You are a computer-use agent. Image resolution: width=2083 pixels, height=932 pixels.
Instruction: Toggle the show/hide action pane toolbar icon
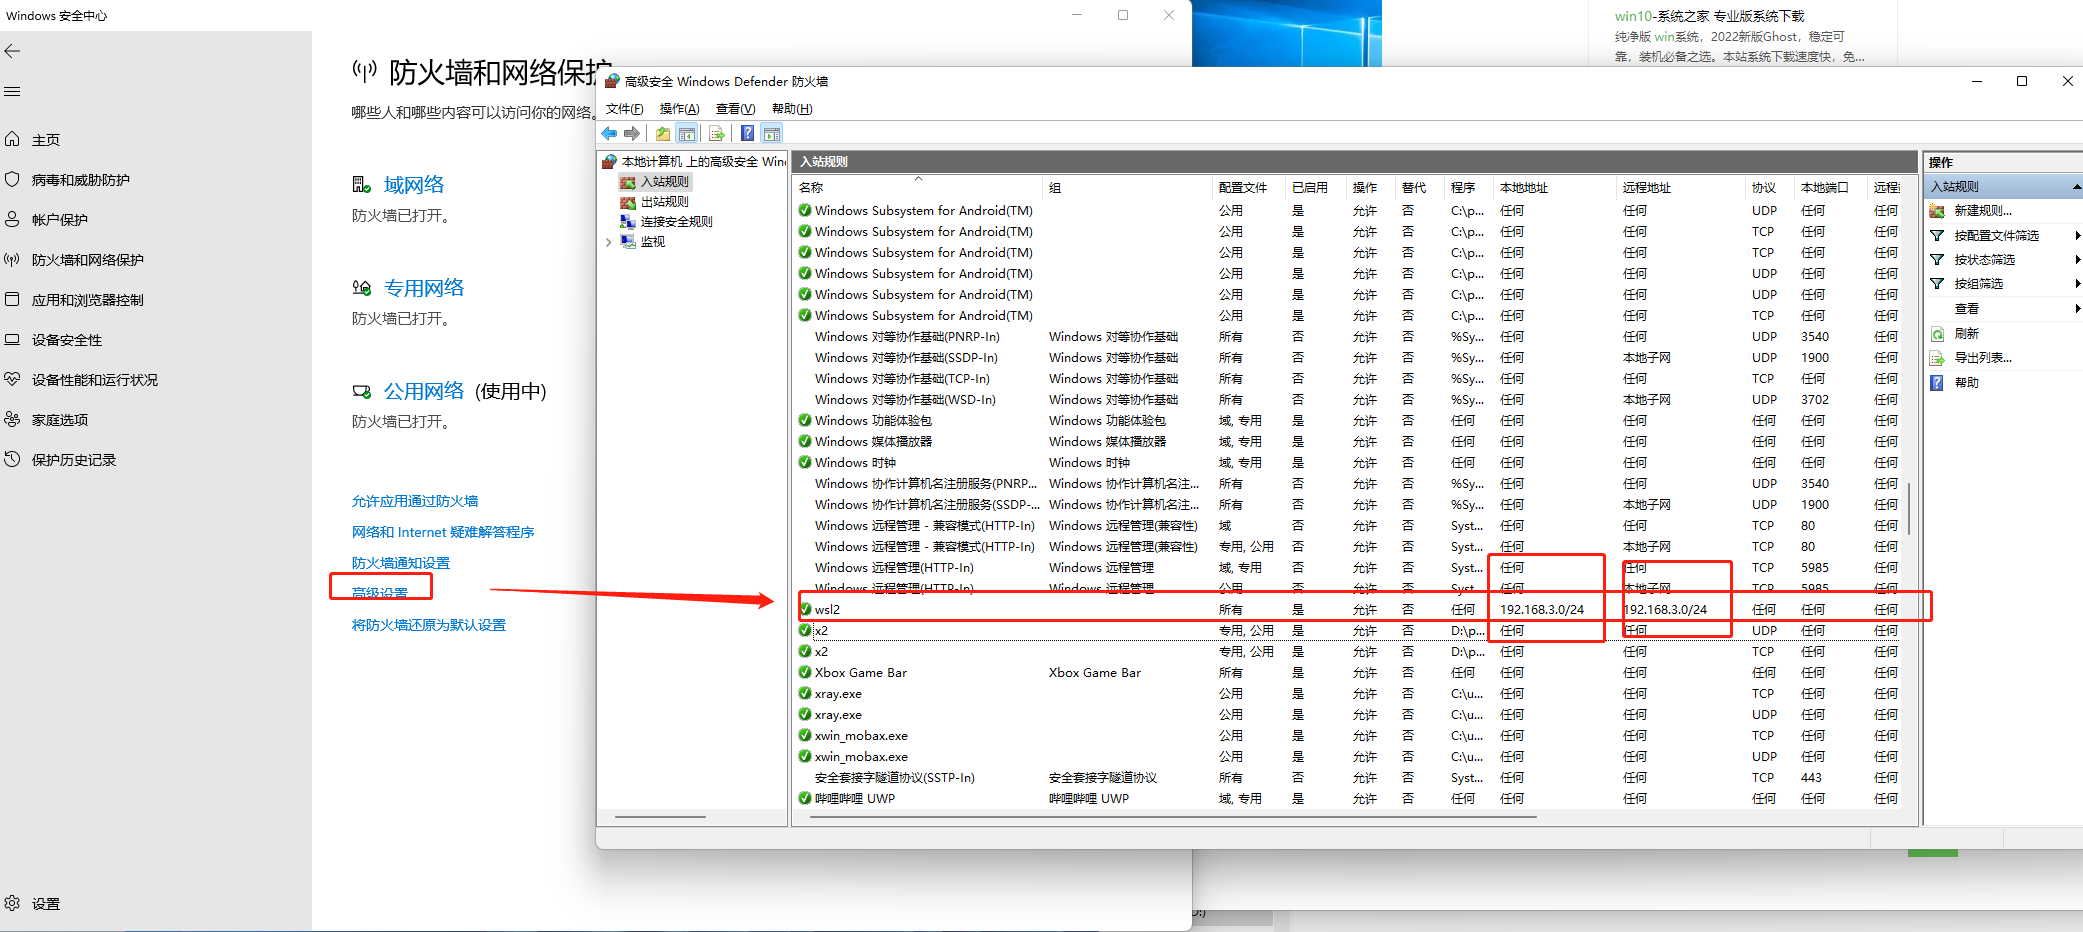click(x=771, y=133)
